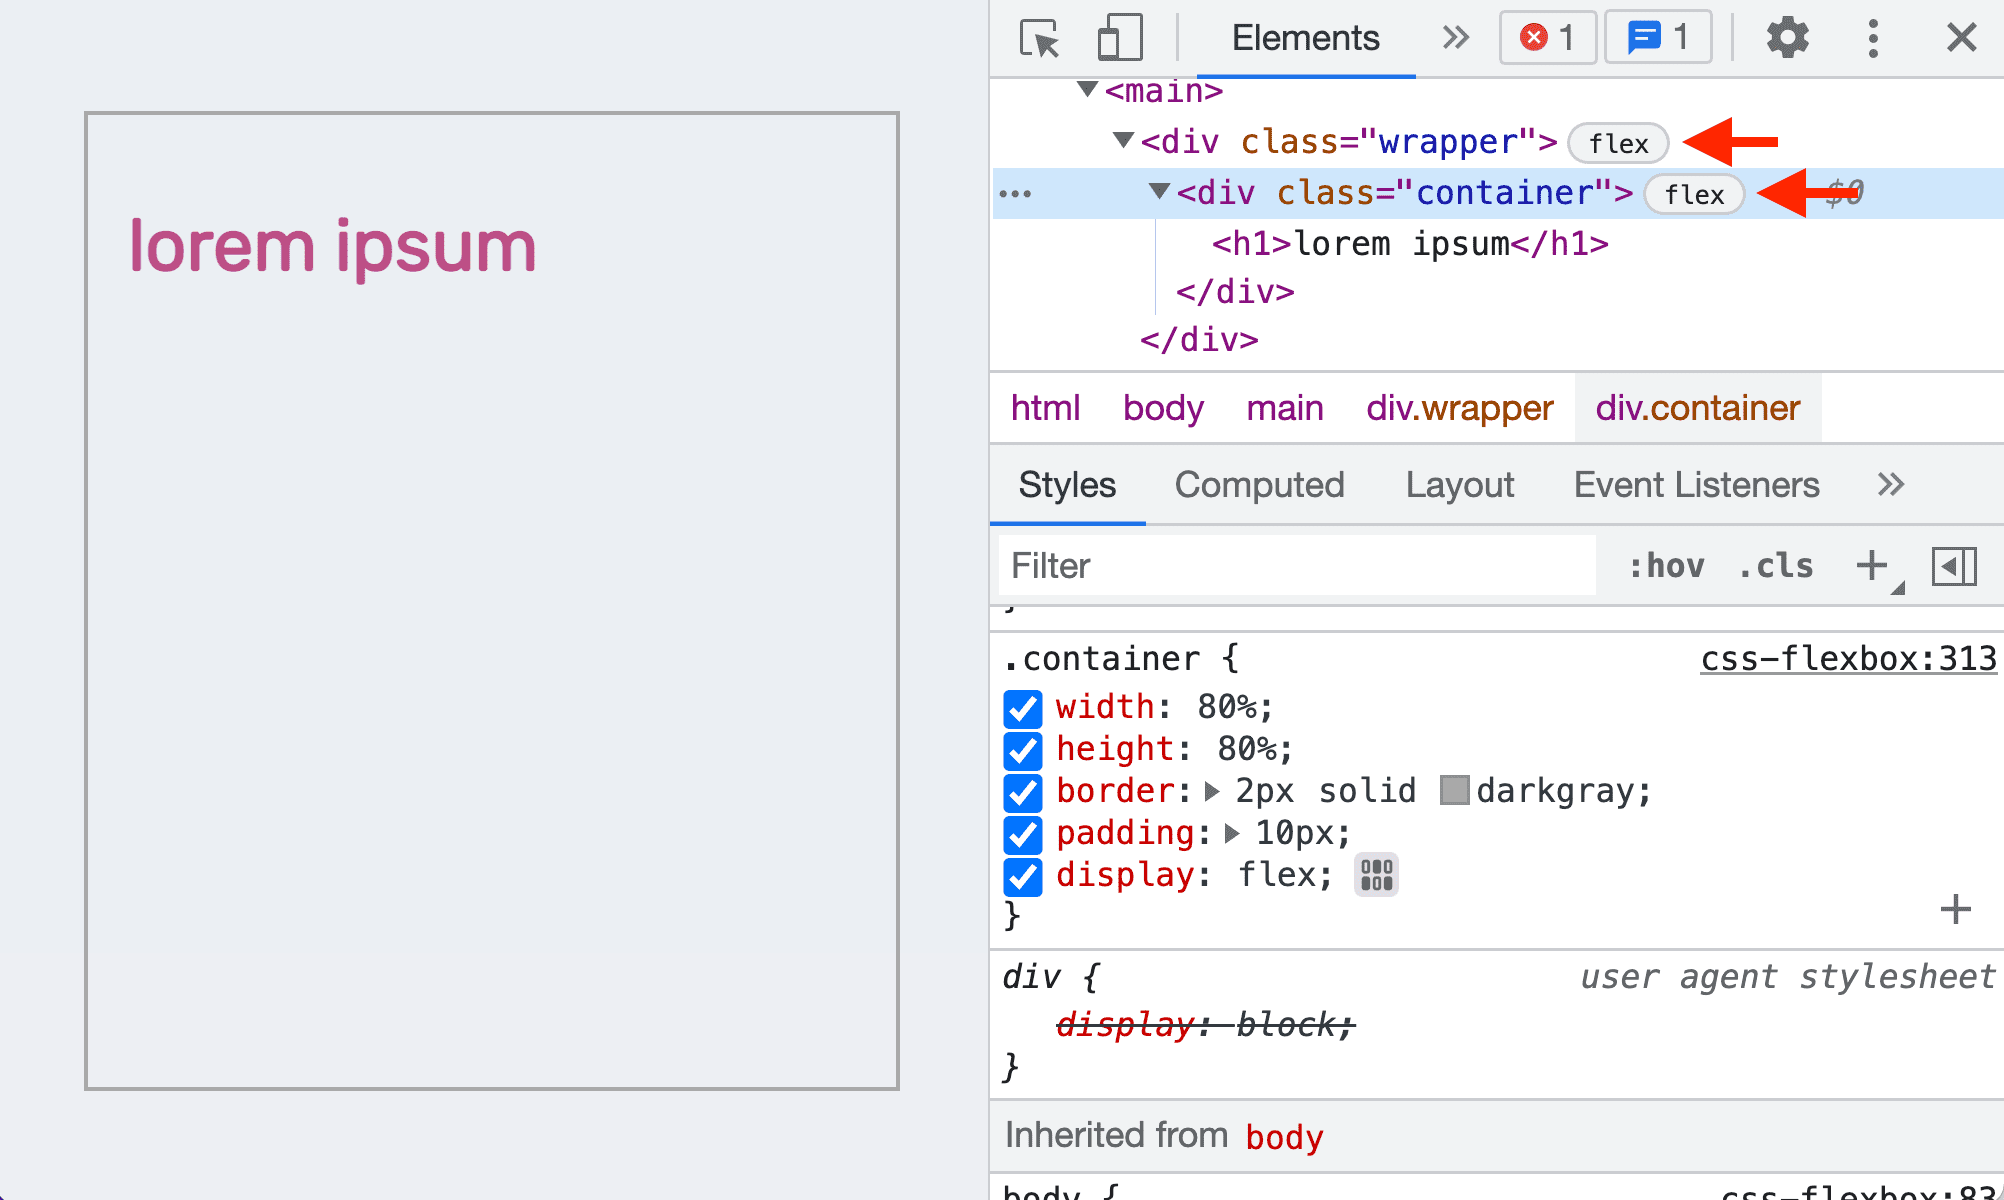
Task: Click the add new style rule icon
Action: point(1874,563)
